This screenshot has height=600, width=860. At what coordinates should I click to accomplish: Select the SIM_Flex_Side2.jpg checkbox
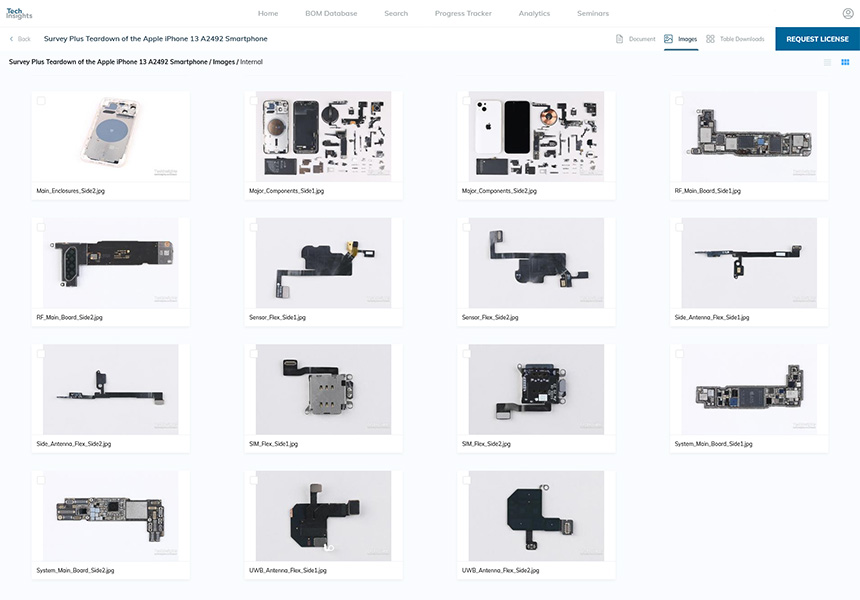click(466, 354)
